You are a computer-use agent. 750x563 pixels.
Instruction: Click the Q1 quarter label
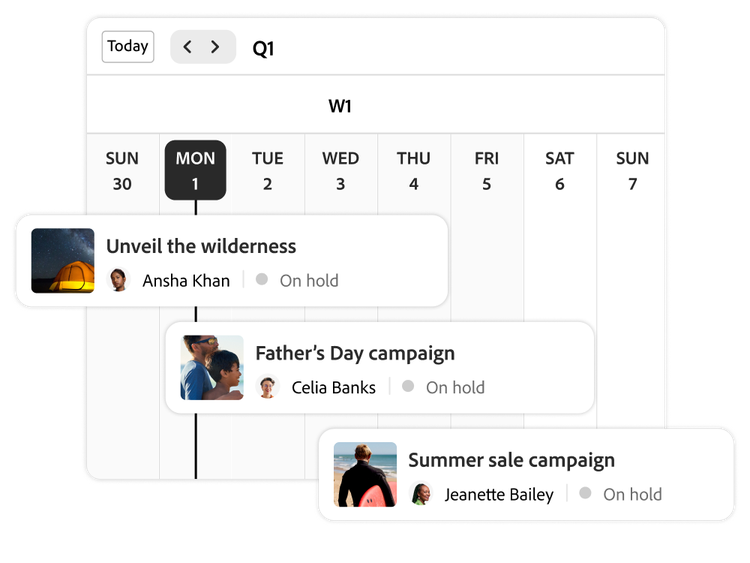pos(263,48)
